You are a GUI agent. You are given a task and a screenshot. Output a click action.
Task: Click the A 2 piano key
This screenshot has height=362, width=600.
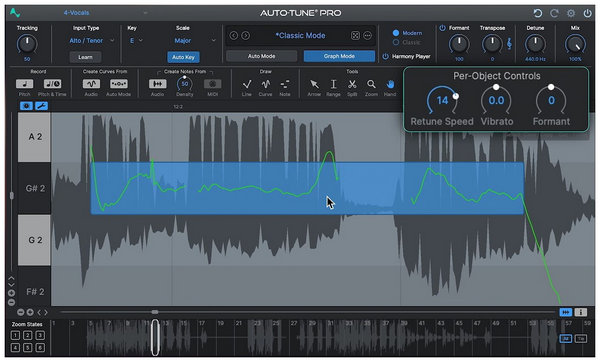34,137
